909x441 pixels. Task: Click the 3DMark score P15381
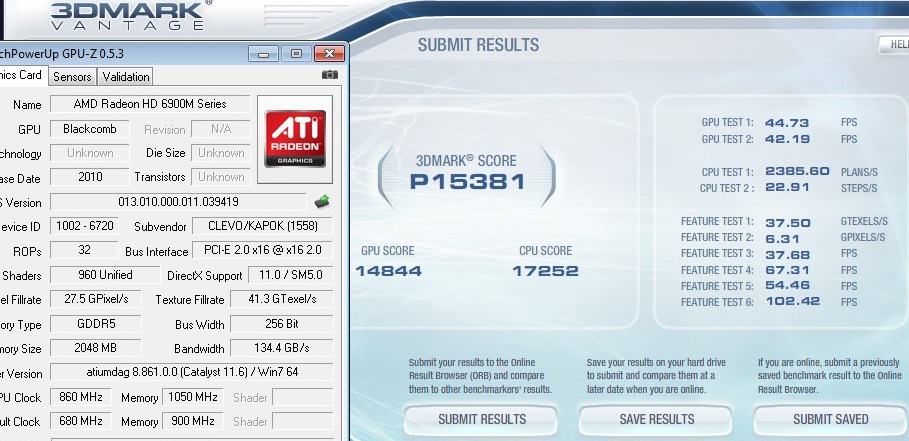tap(467, 181)
